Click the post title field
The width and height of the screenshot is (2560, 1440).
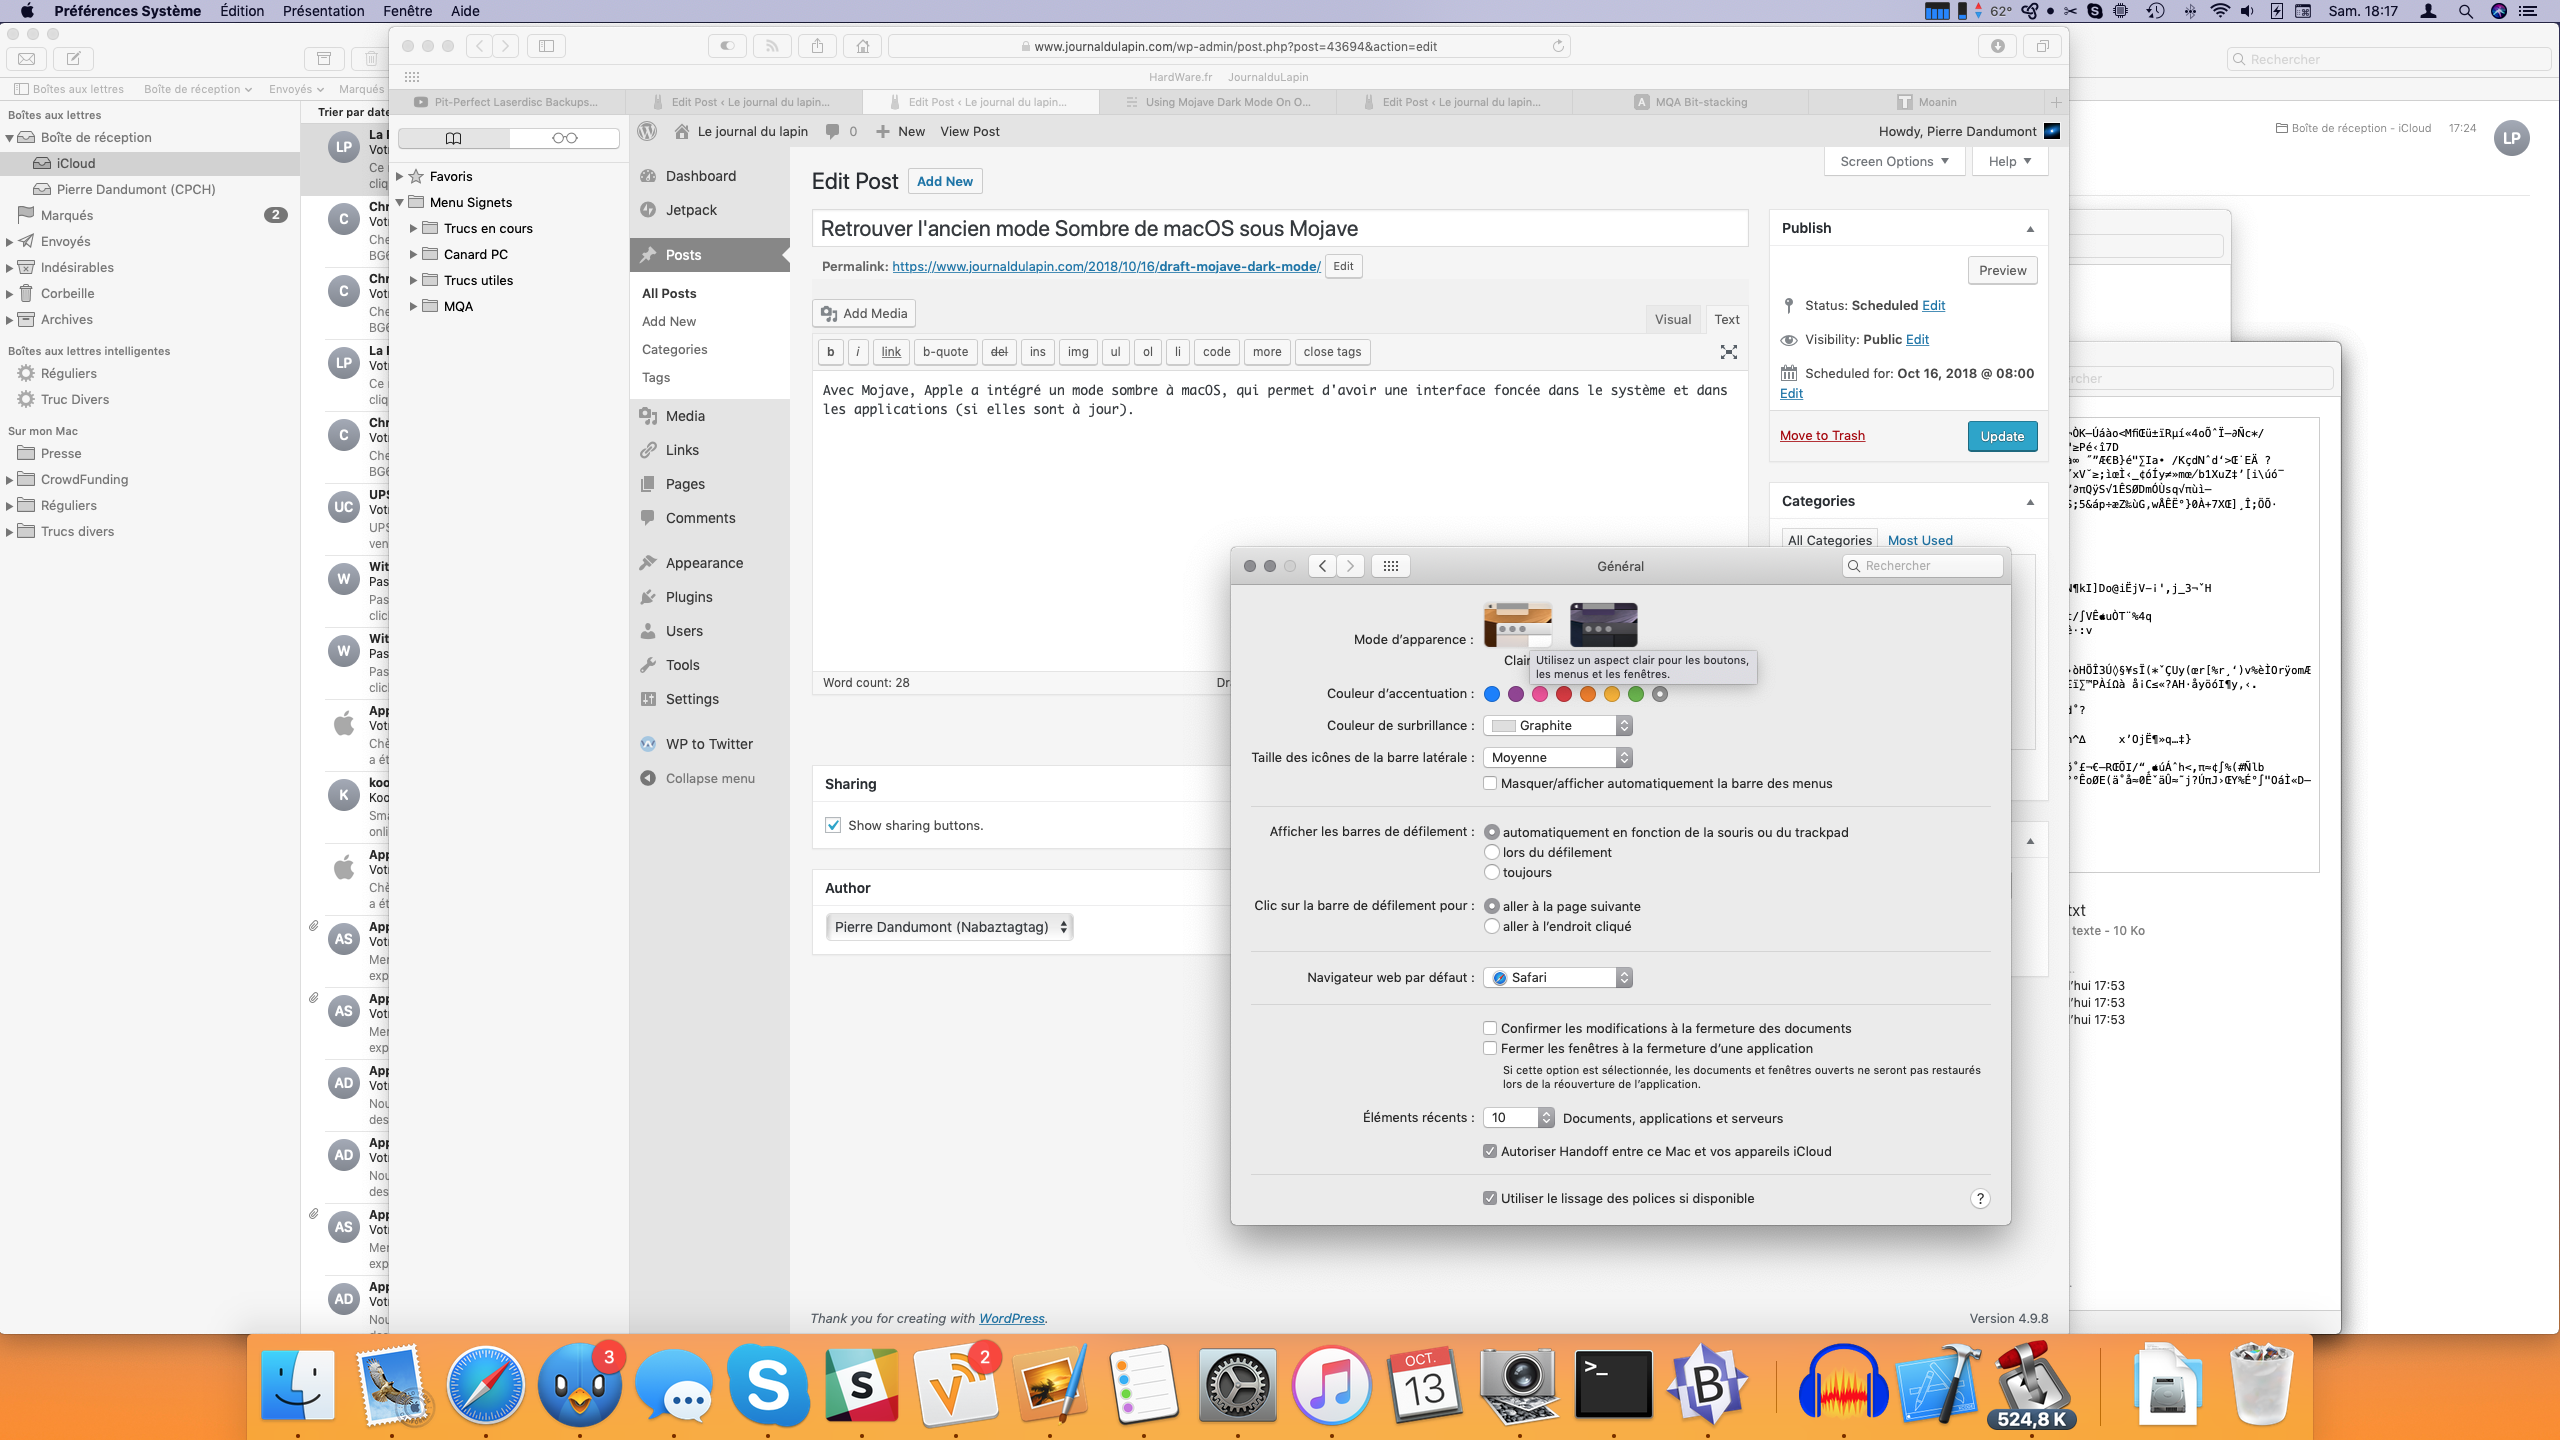pyautogui.click(x=1280, y=229)
